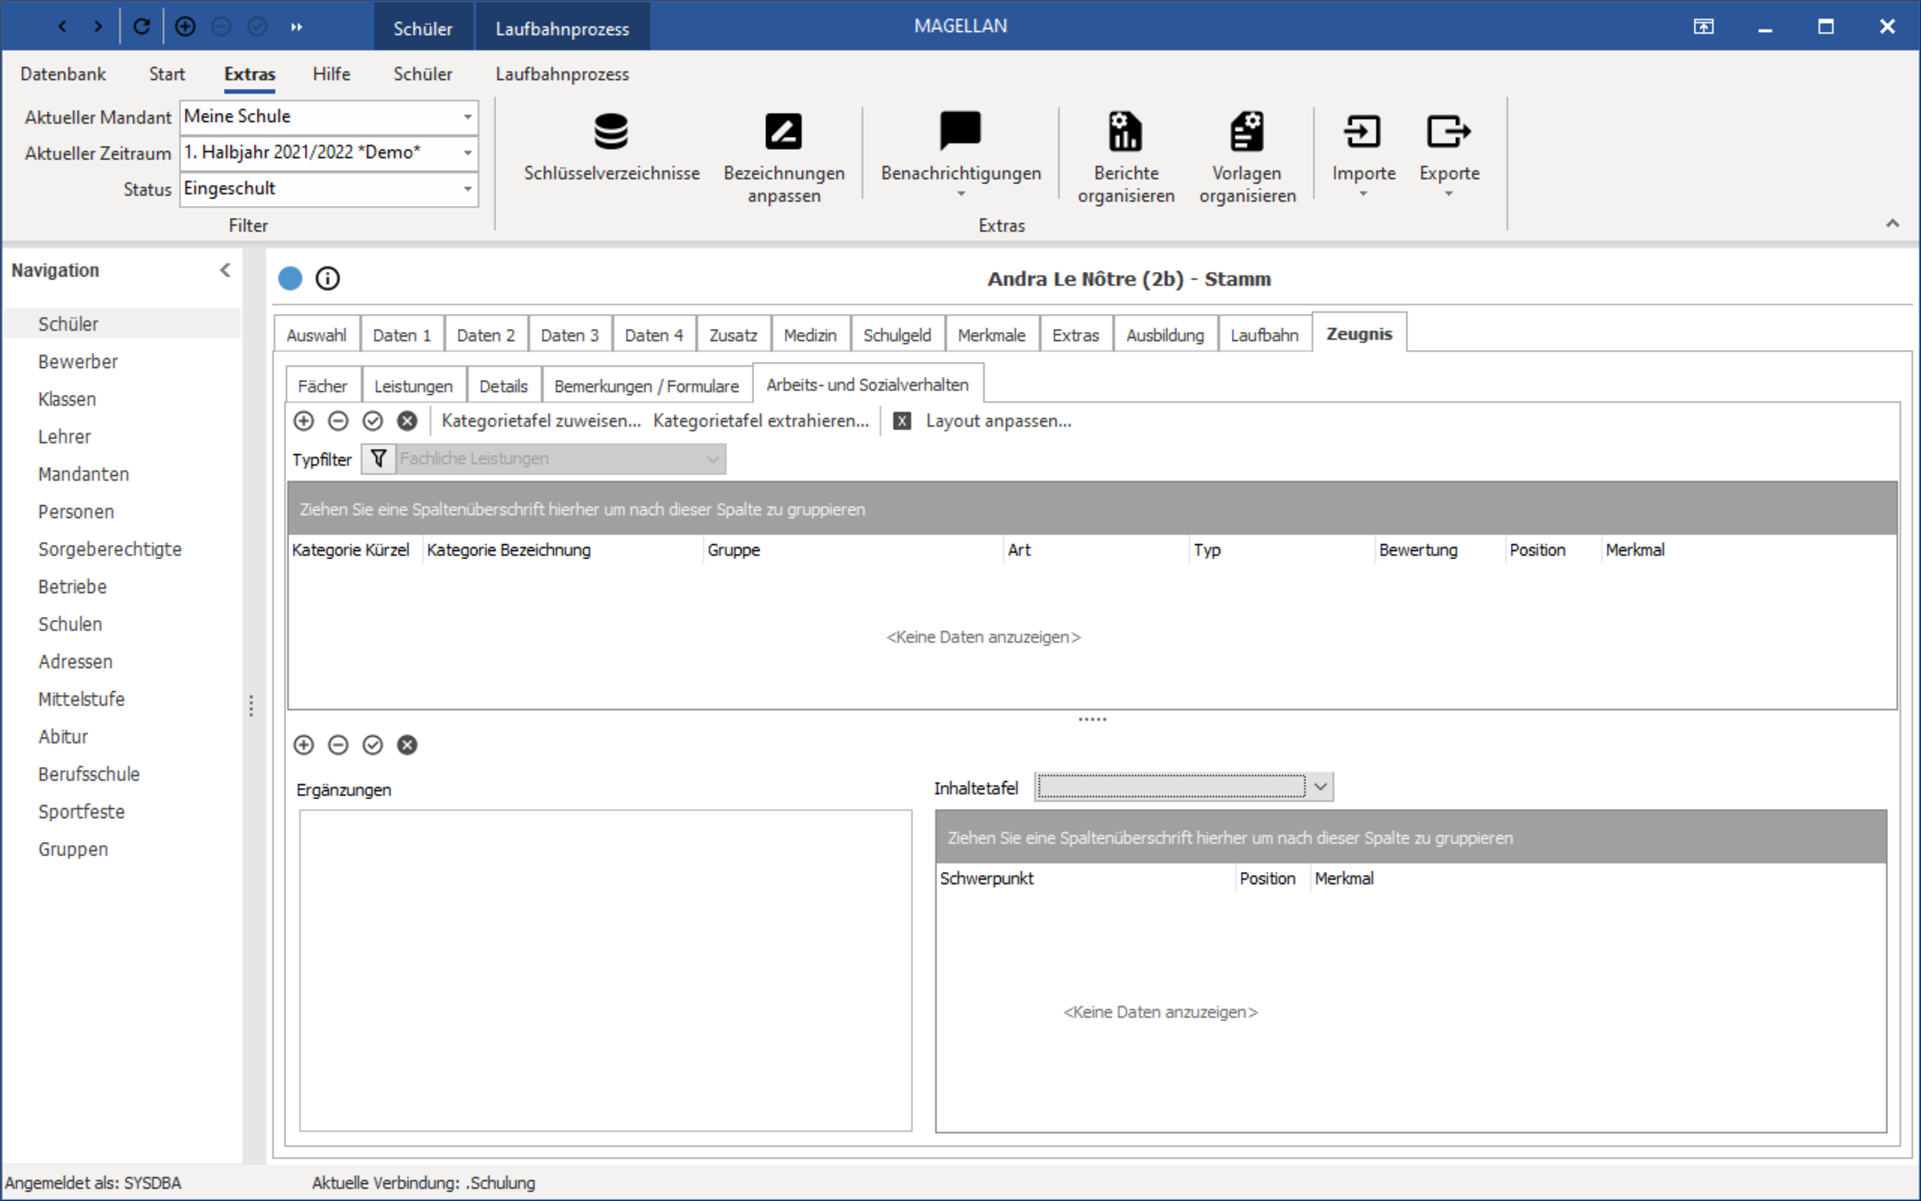Open the Importe dropdown menu
The height and width of the screenshot is (1201, 1921).
click(1363, 155)
